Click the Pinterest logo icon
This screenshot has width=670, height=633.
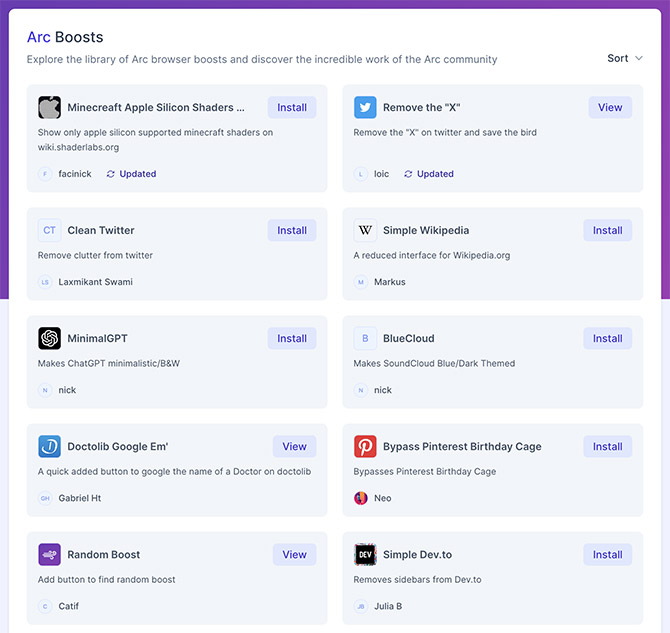click(x=365, y=447)
